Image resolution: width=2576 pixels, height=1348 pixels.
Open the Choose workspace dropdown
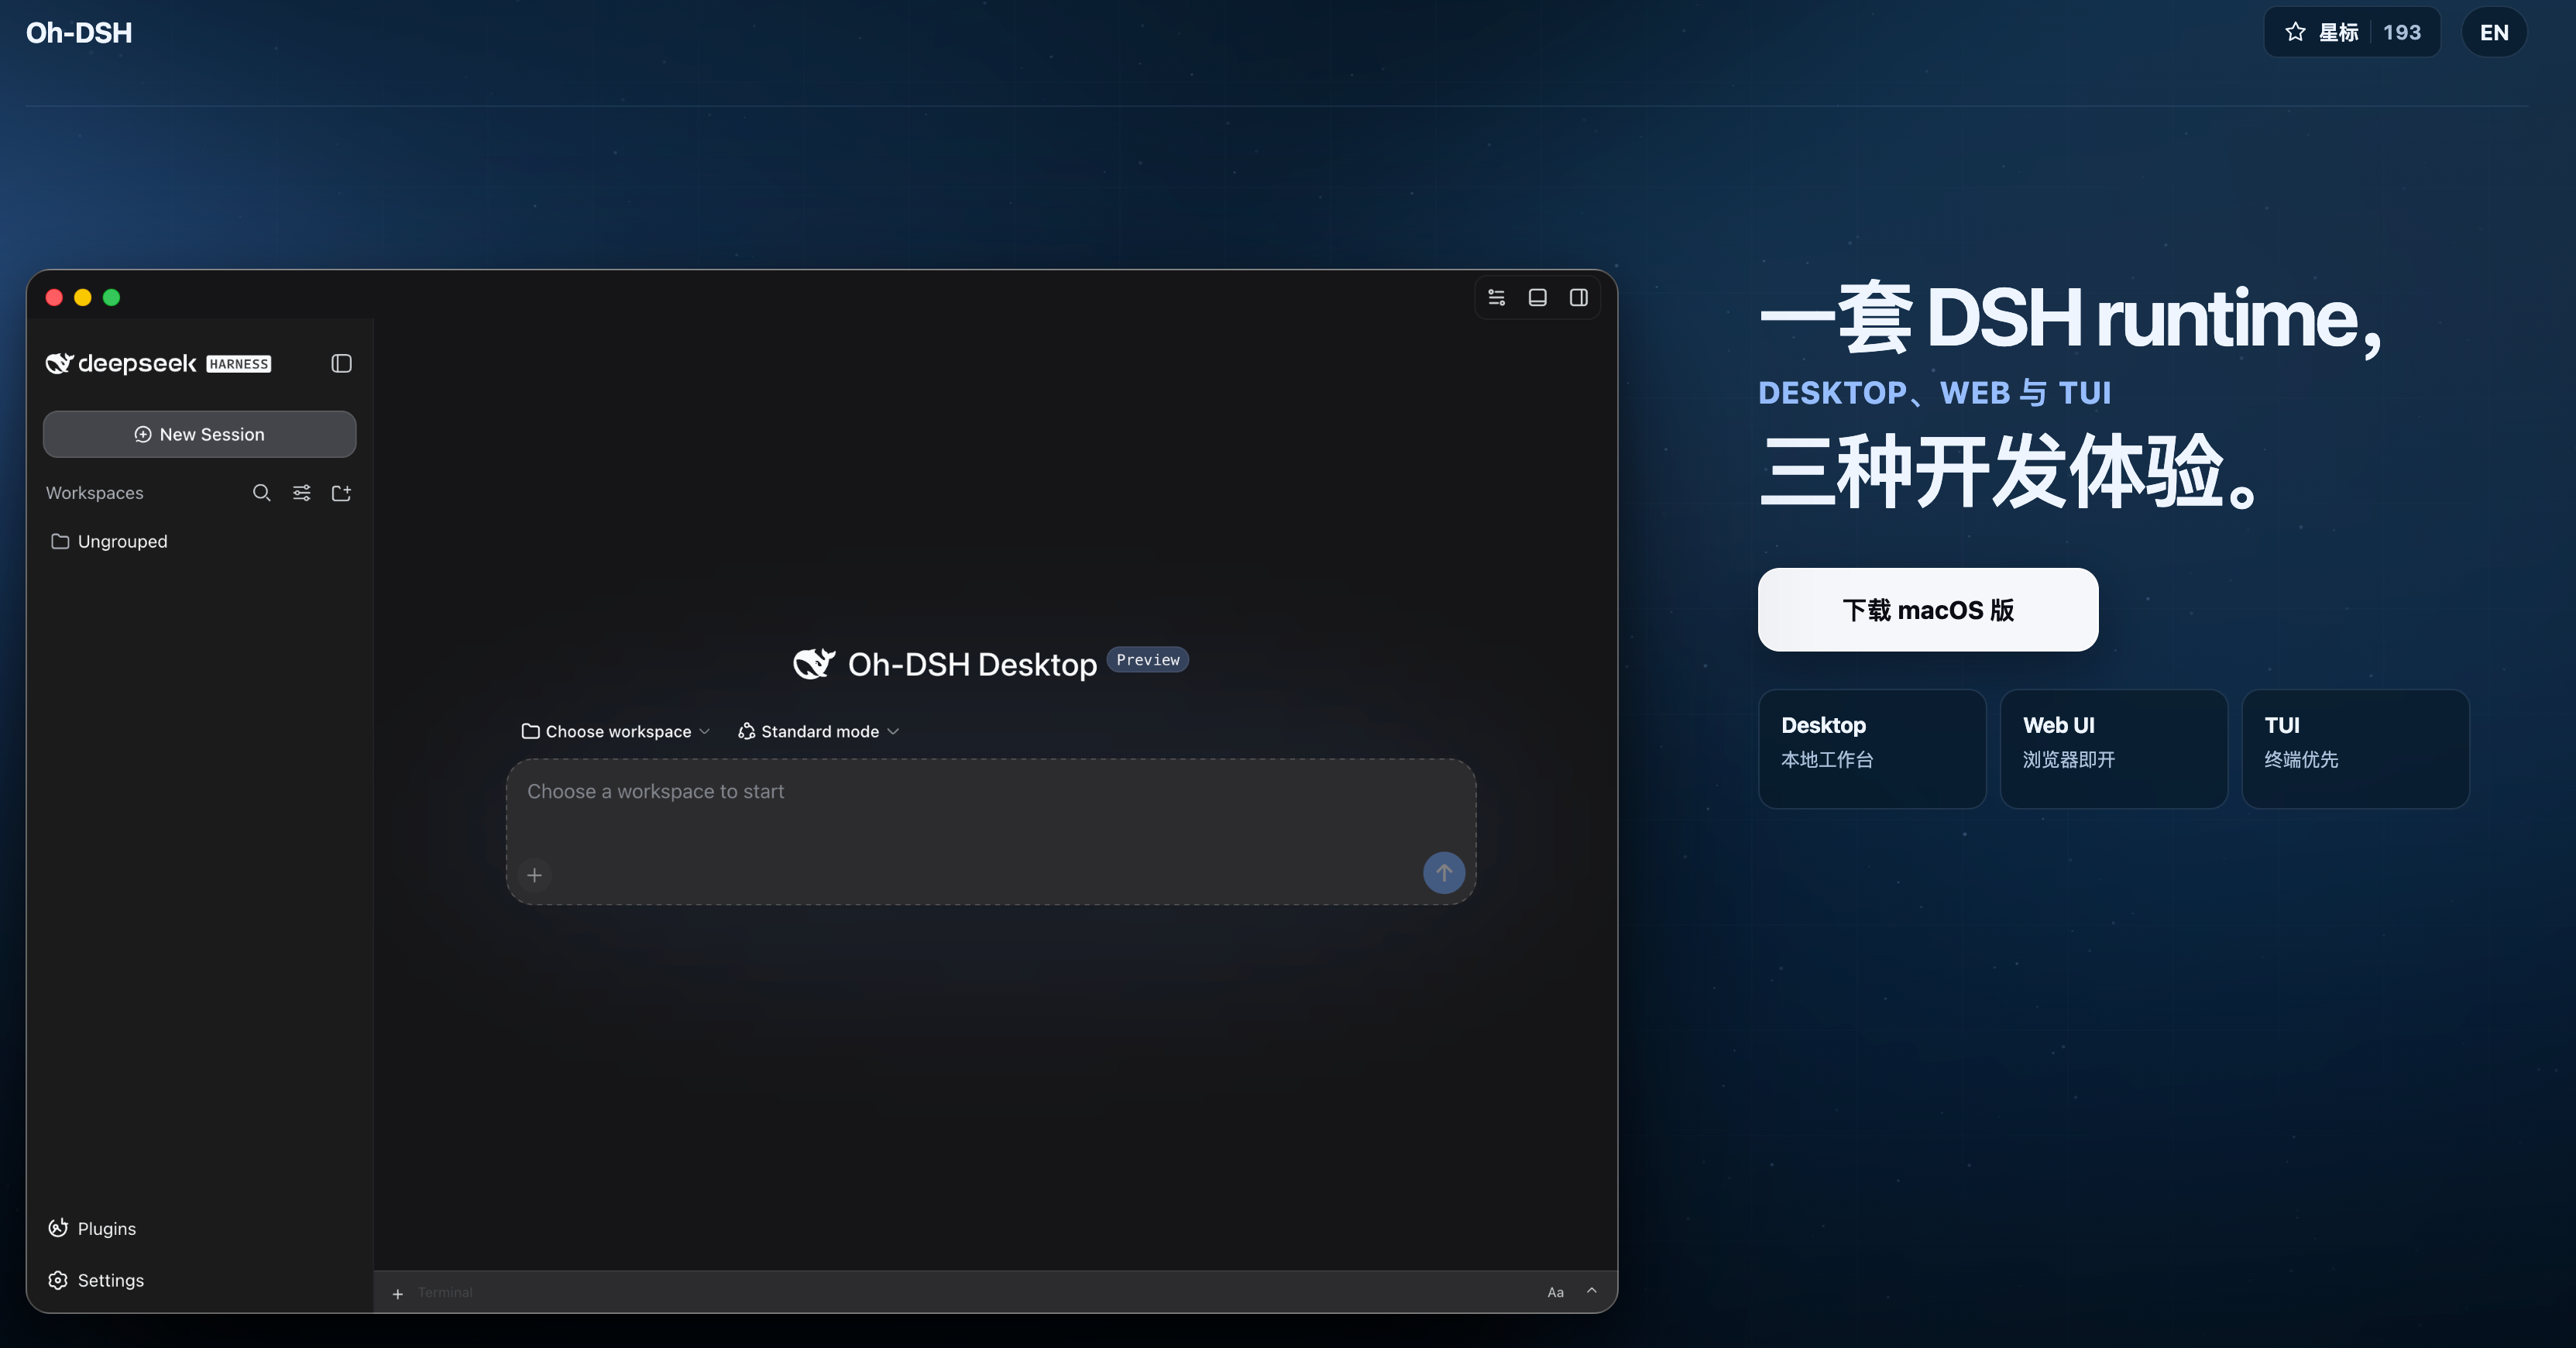pos(616,731)
